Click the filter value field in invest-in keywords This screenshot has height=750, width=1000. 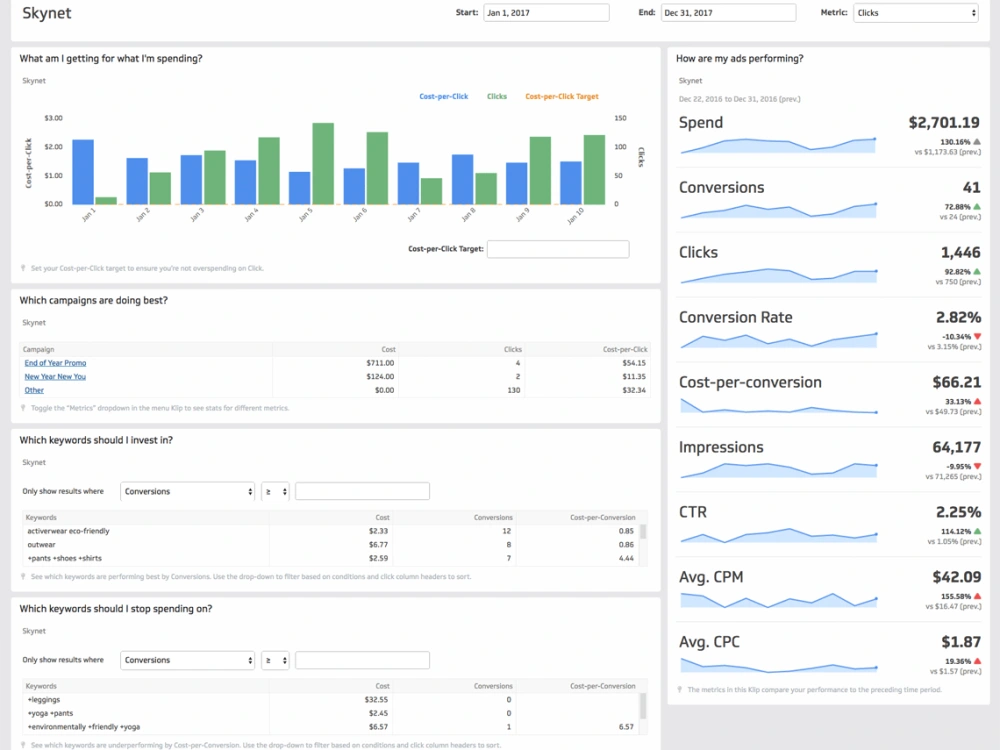(362, 491)
